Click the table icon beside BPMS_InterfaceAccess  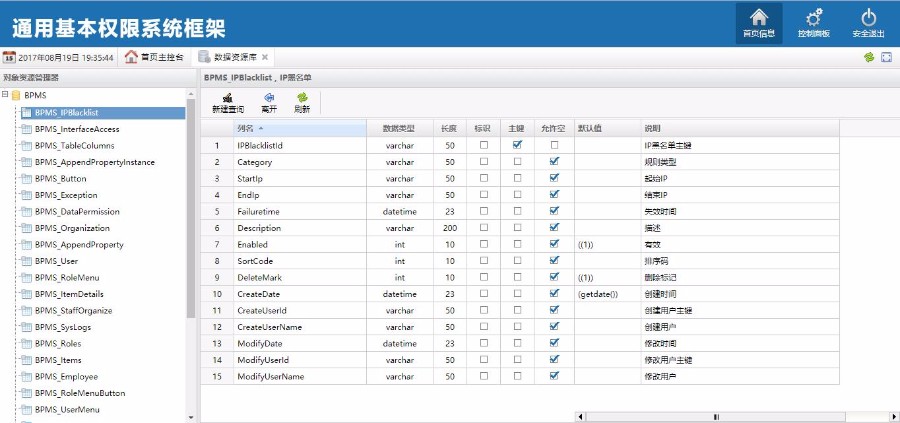pyautogui.click(x=26, y=129)
